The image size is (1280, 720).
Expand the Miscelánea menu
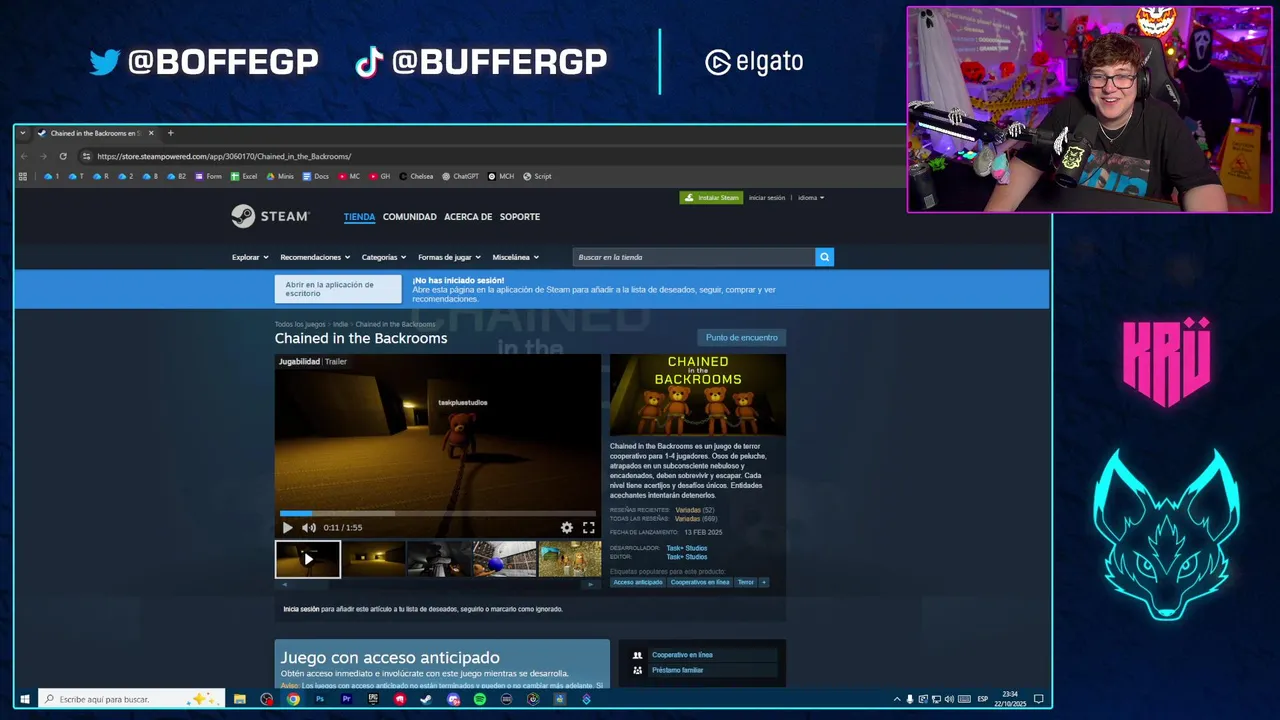[516, 257]
